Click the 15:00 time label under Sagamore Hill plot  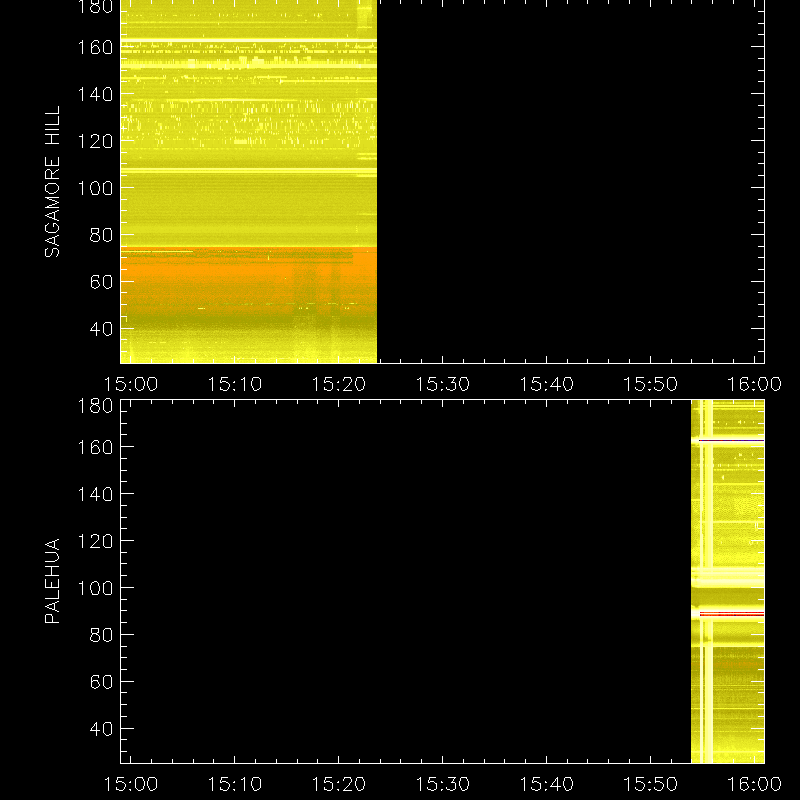pyautogui.click(x=131, y=384)
